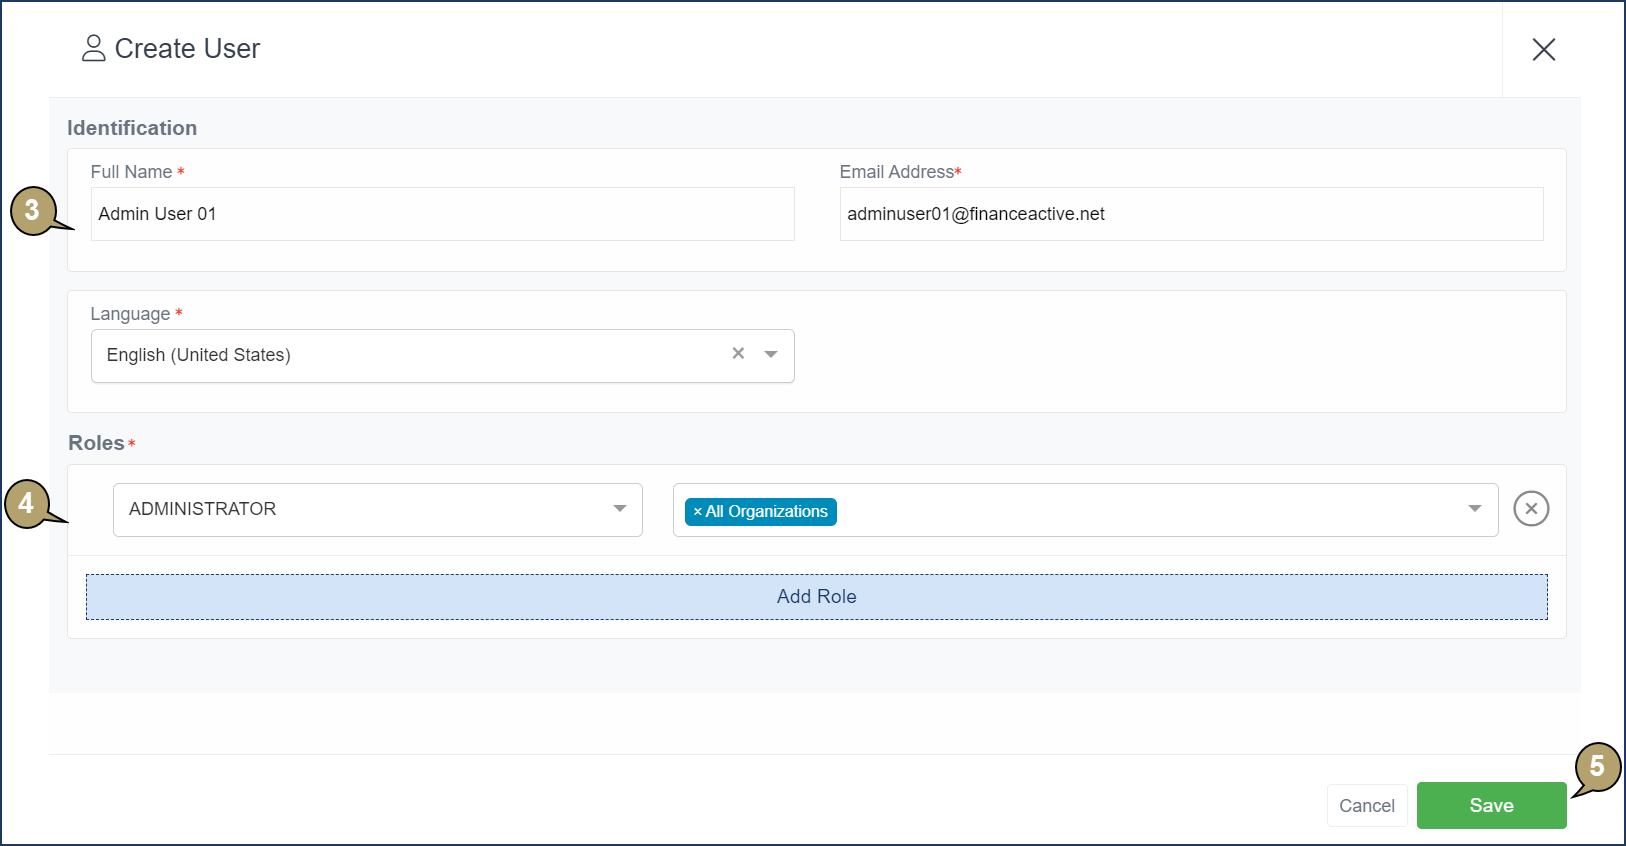The height and width of the screenshot is (846, 1626).
Task: Select the English (United States) language text
Action: [x=199, y=355]
